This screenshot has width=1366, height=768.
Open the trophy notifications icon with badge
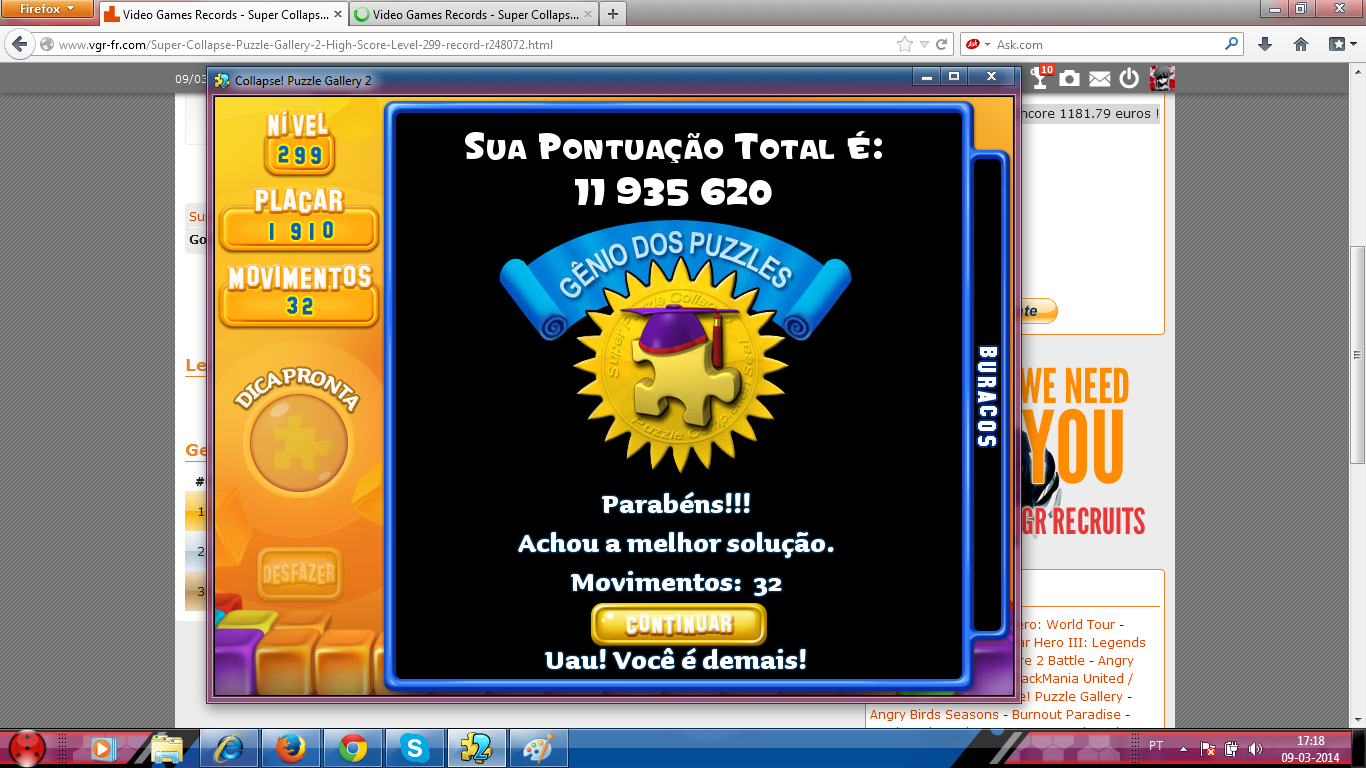(x=1041, y=78)
